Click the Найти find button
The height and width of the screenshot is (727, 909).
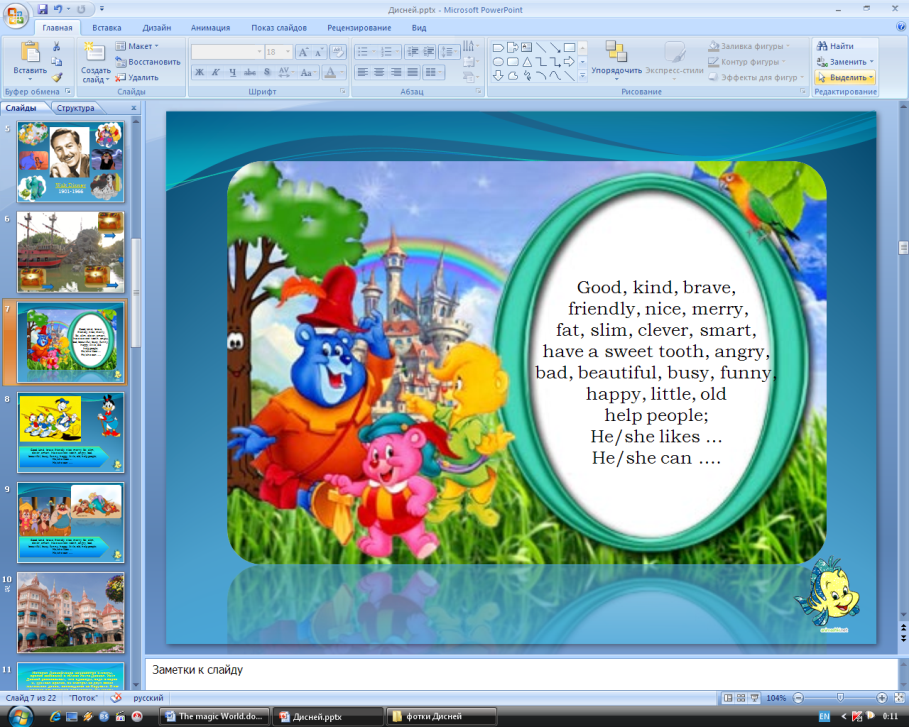(835, 46)
